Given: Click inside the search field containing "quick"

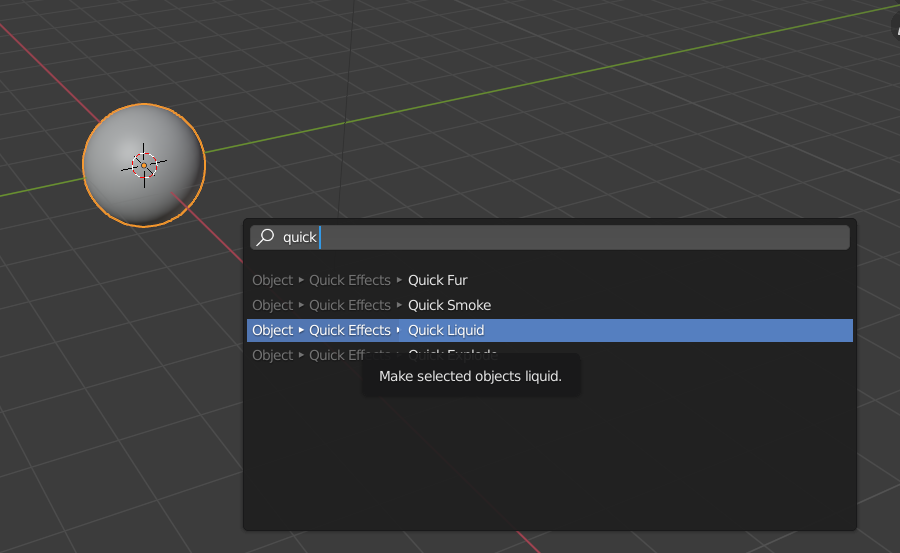Looking at the screenshot, I should click(x=580, y=237).
